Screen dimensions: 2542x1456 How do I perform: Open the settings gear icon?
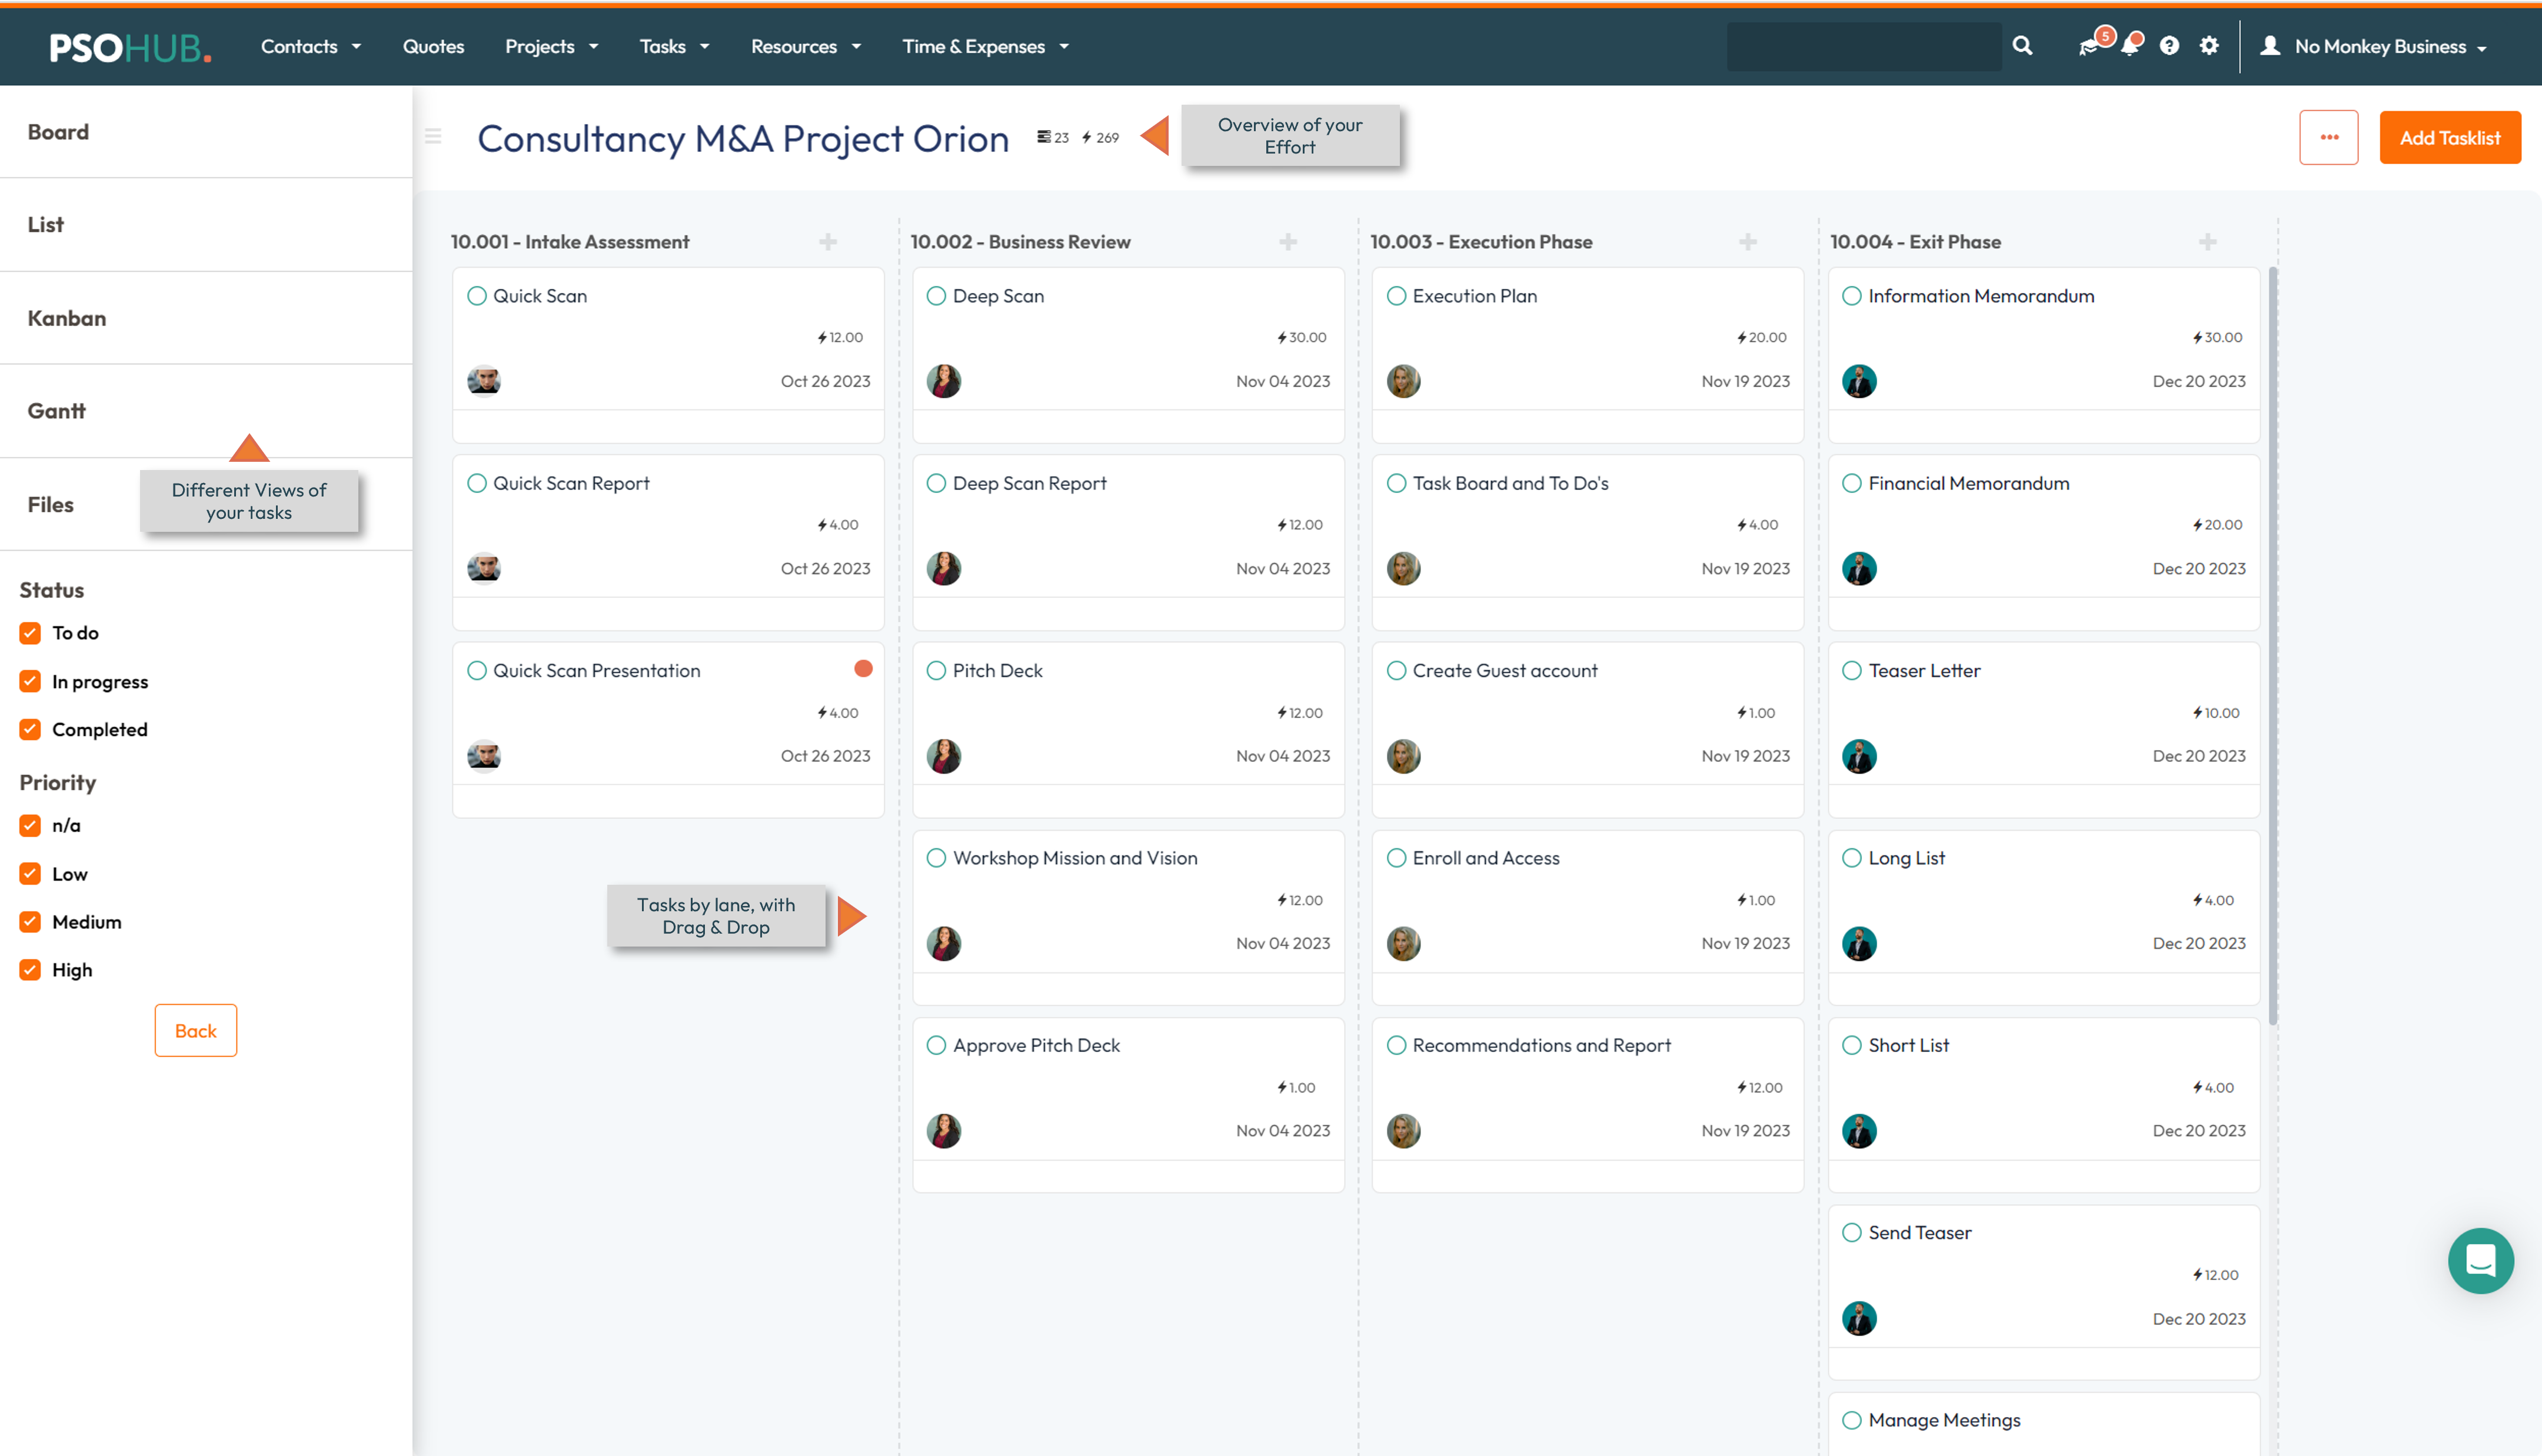point(2208,46)
